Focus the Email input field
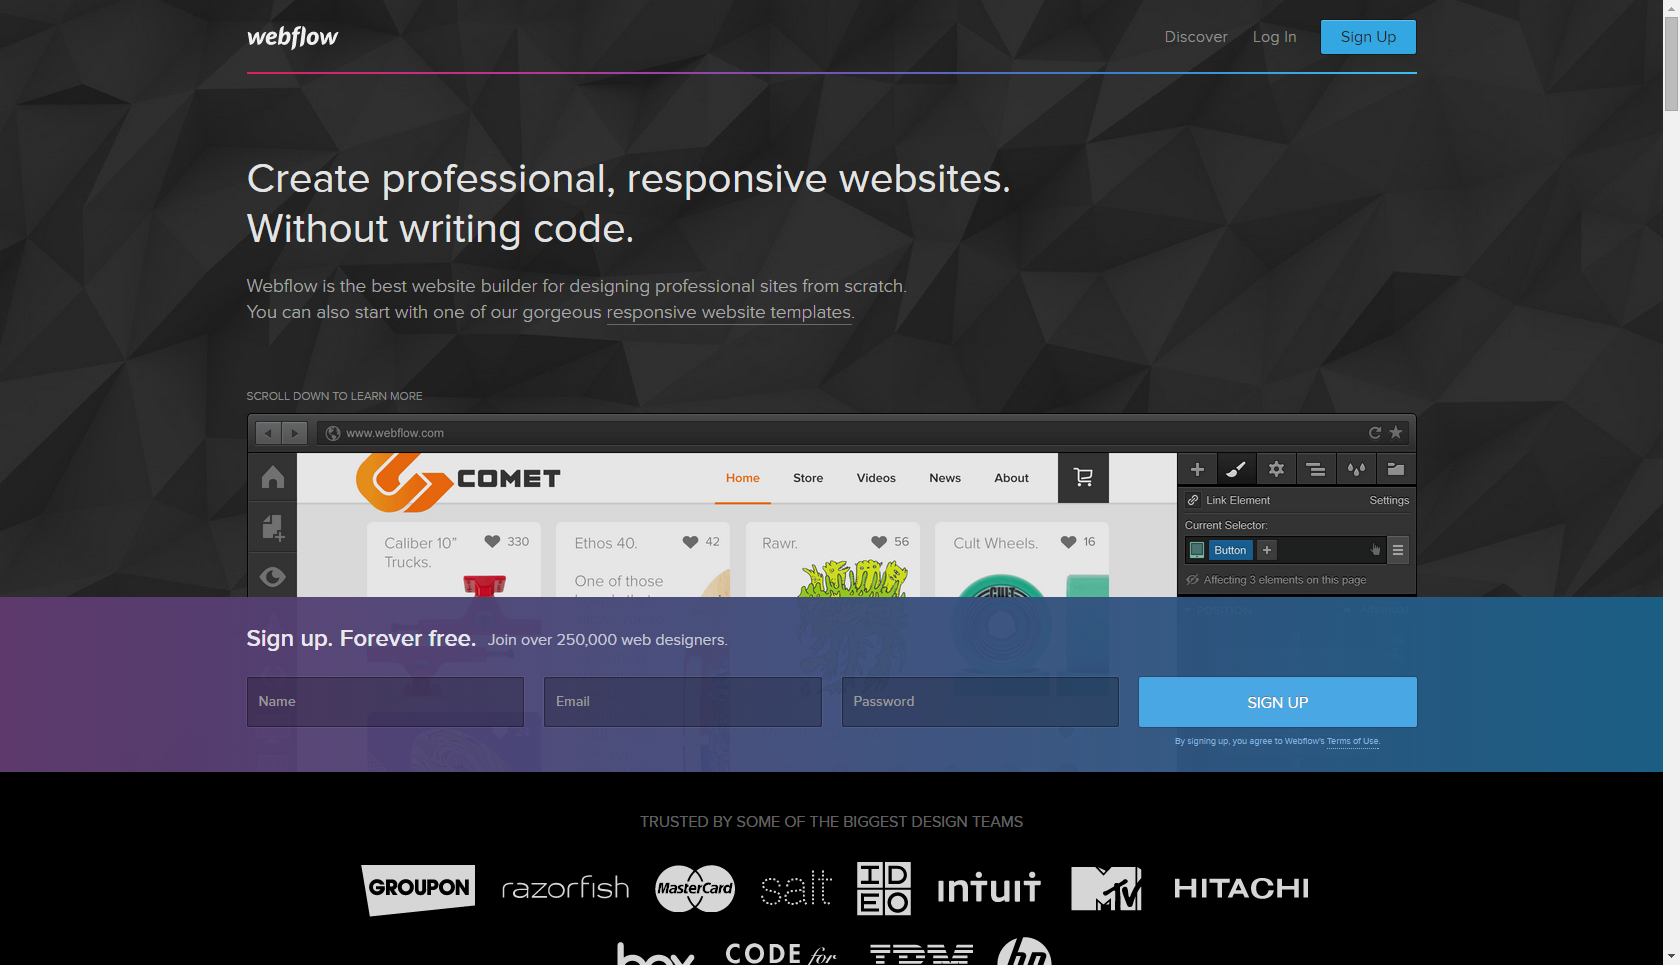 tap(683, 702)
